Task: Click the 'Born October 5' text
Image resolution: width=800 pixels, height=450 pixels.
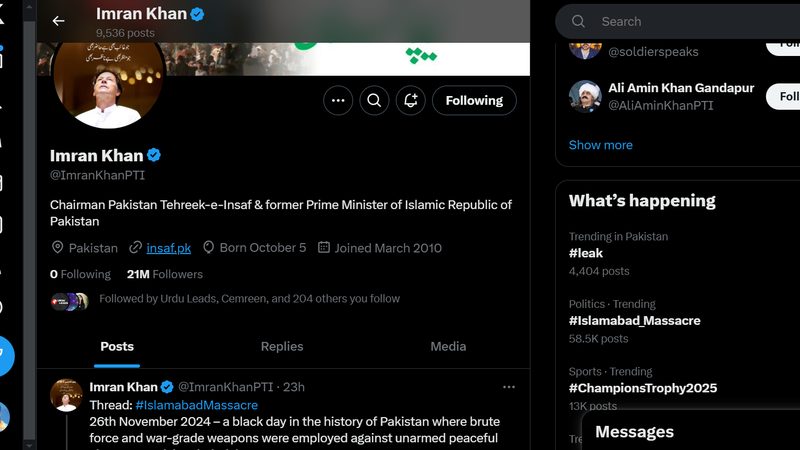Action: [x=263, y=248]
